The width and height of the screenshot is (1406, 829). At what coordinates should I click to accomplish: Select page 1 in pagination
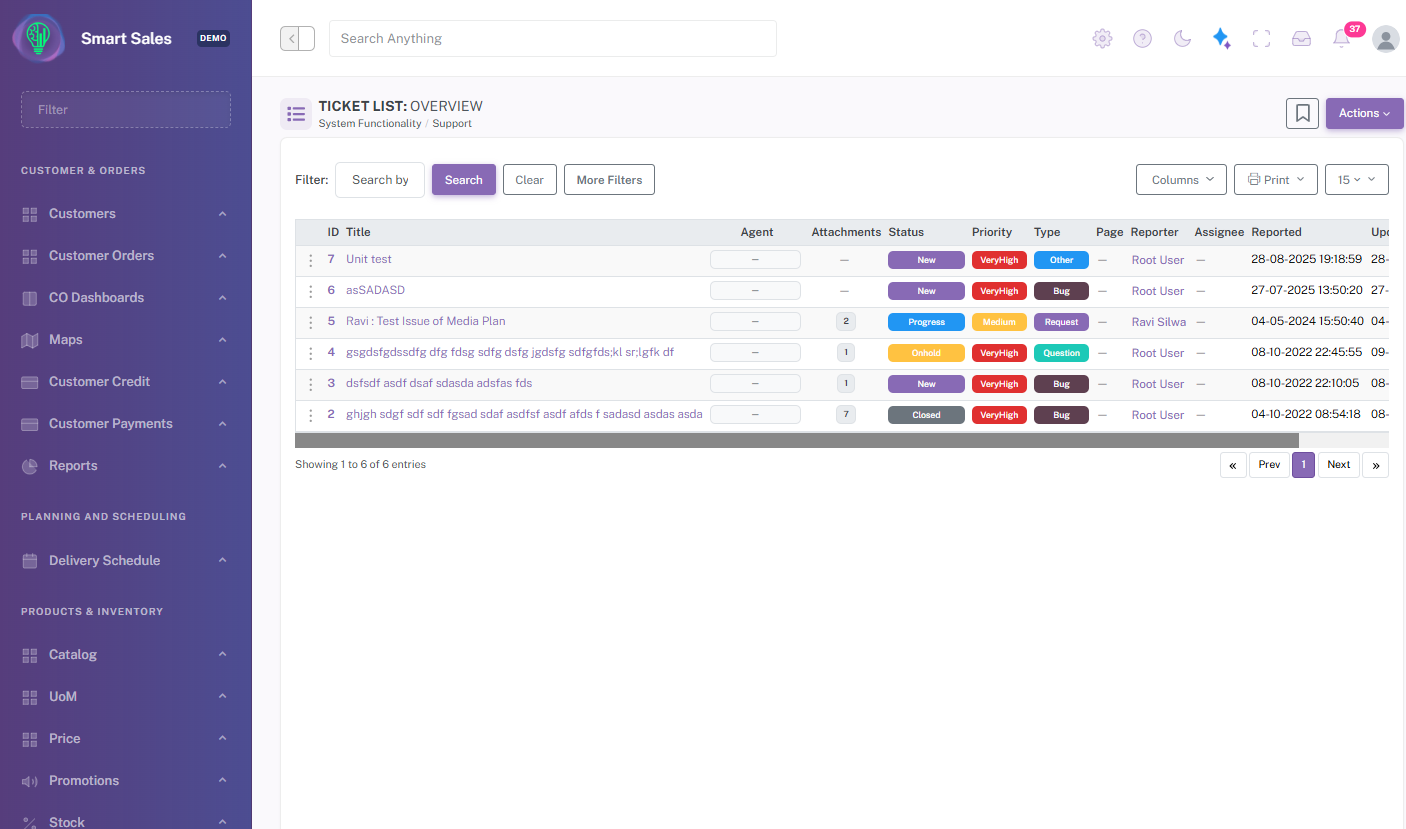(1303, 465)
